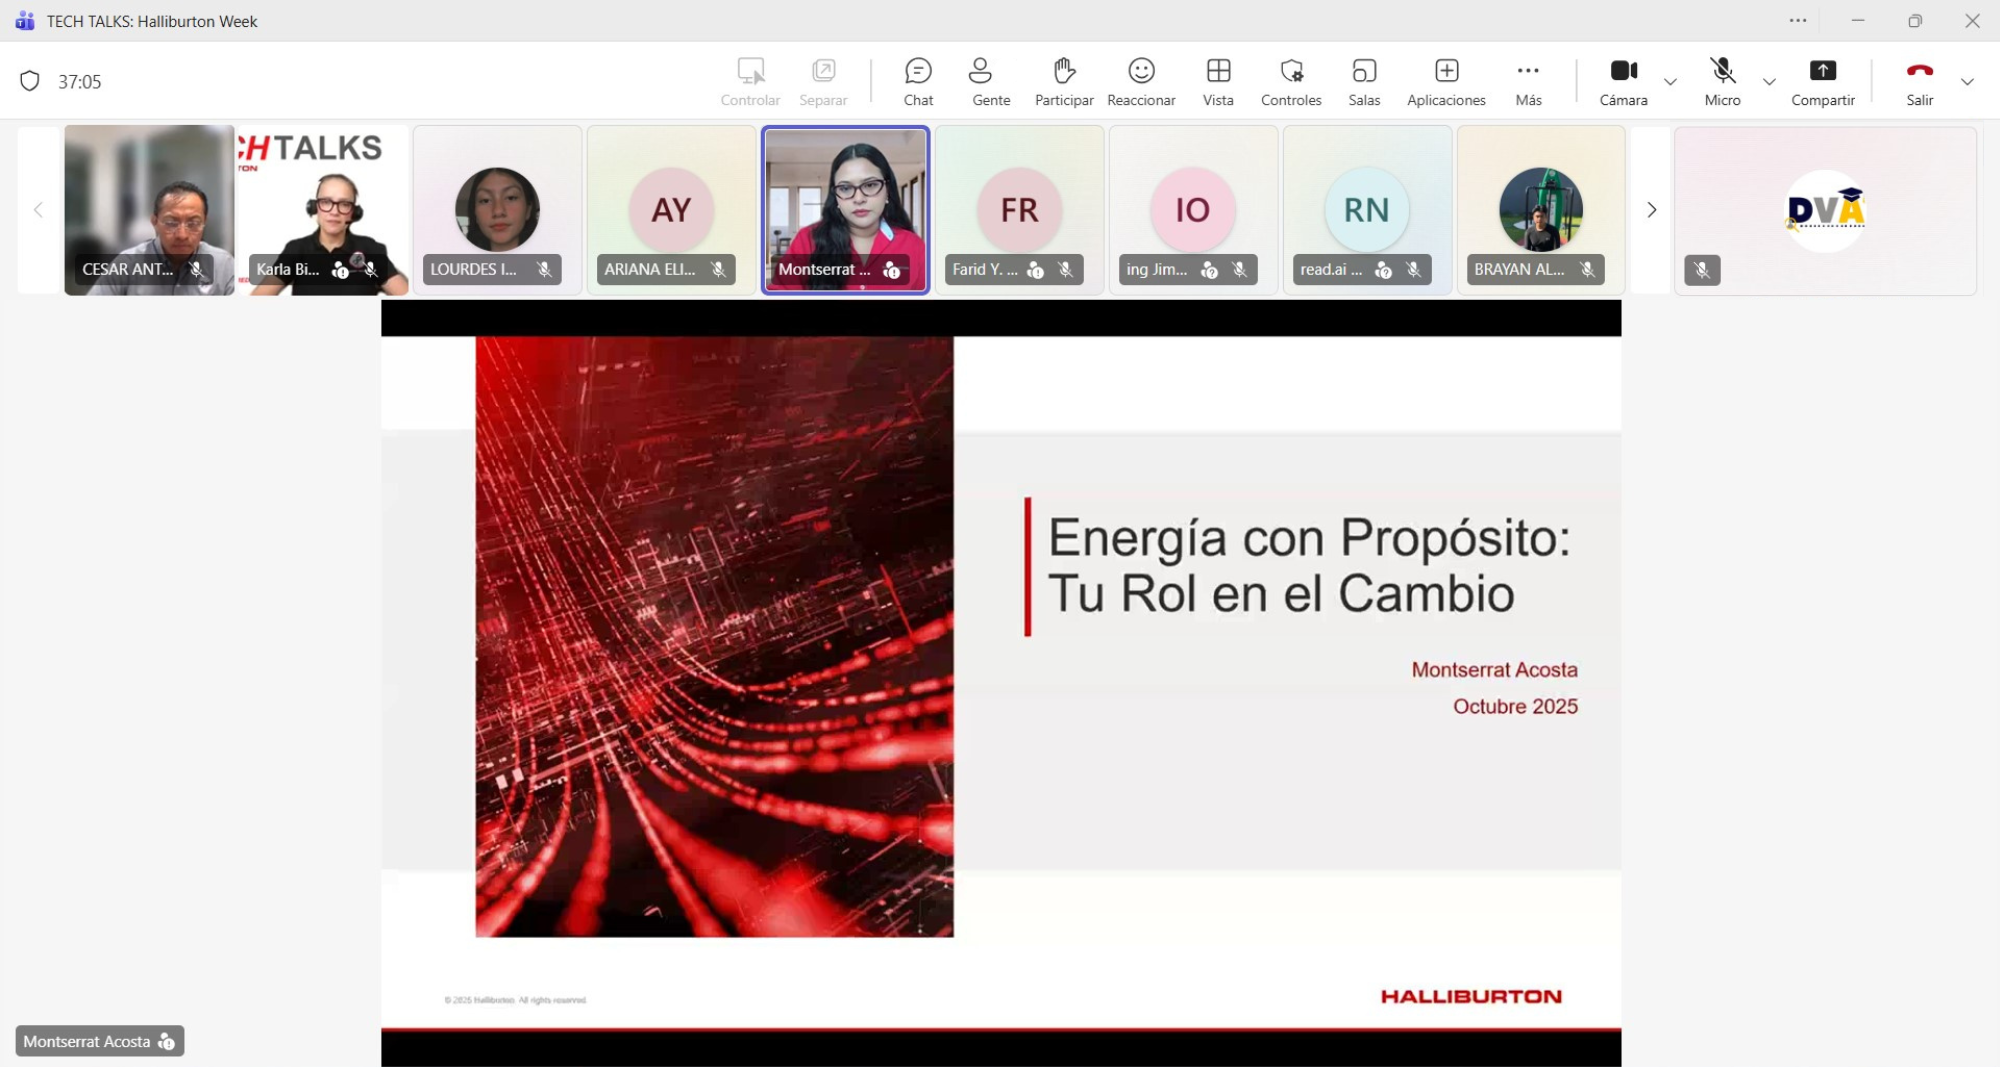Expand microphone options dropdown arrow
This screenshot has width=2000, height=1067.
click(1769, 82)
